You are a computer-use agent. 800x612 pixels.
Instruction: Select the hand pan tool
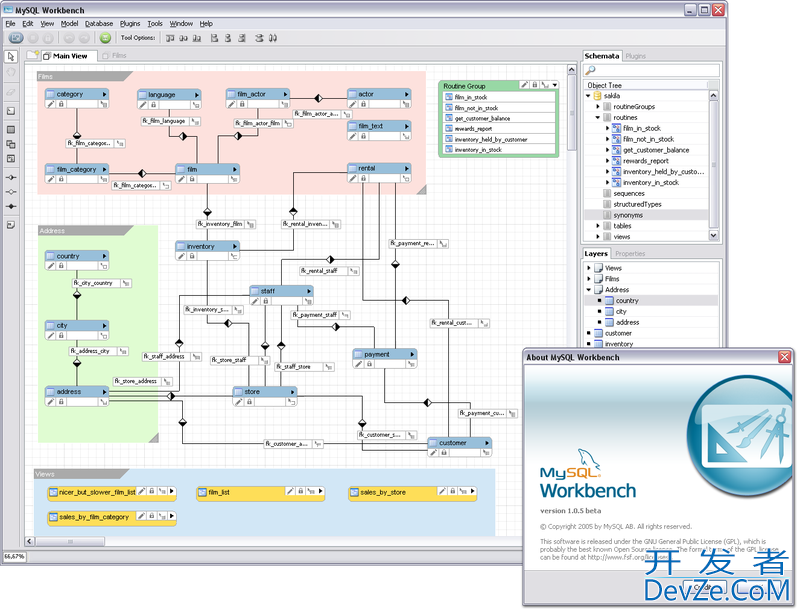tap(11, 72)
